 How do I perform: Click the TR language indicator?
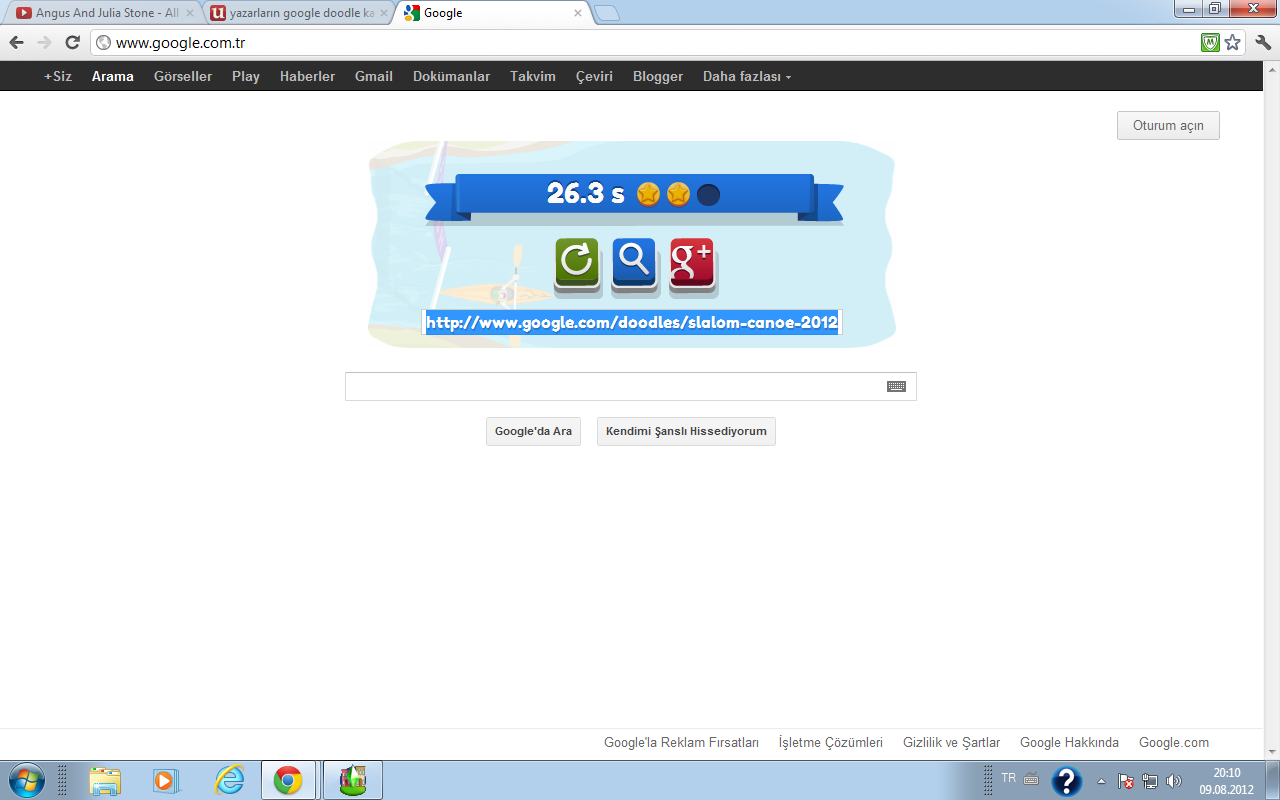click(1008, 777)
